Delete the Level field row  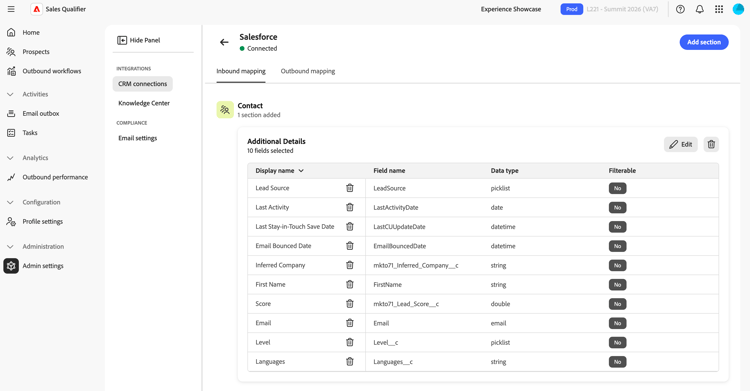point(350,342)
